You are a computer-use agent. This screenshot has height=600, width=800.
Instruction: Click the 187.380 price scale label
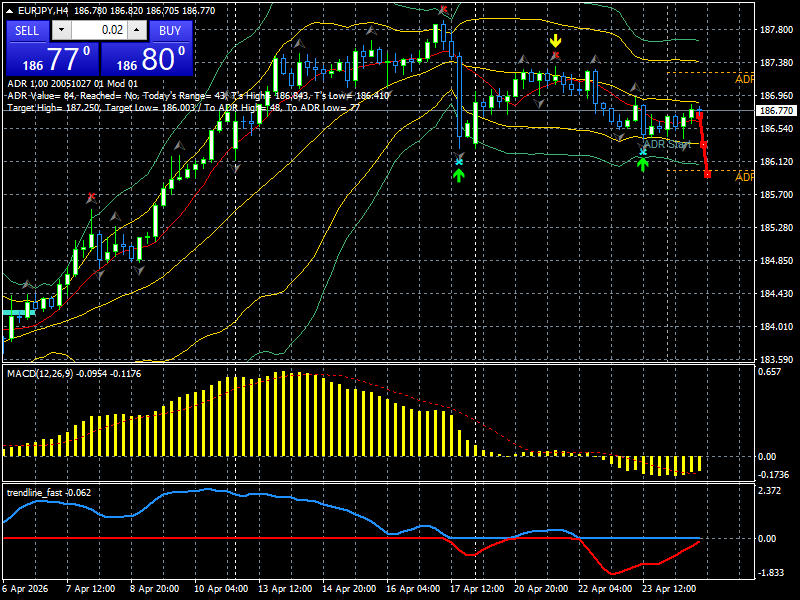(x=777, y=63)
